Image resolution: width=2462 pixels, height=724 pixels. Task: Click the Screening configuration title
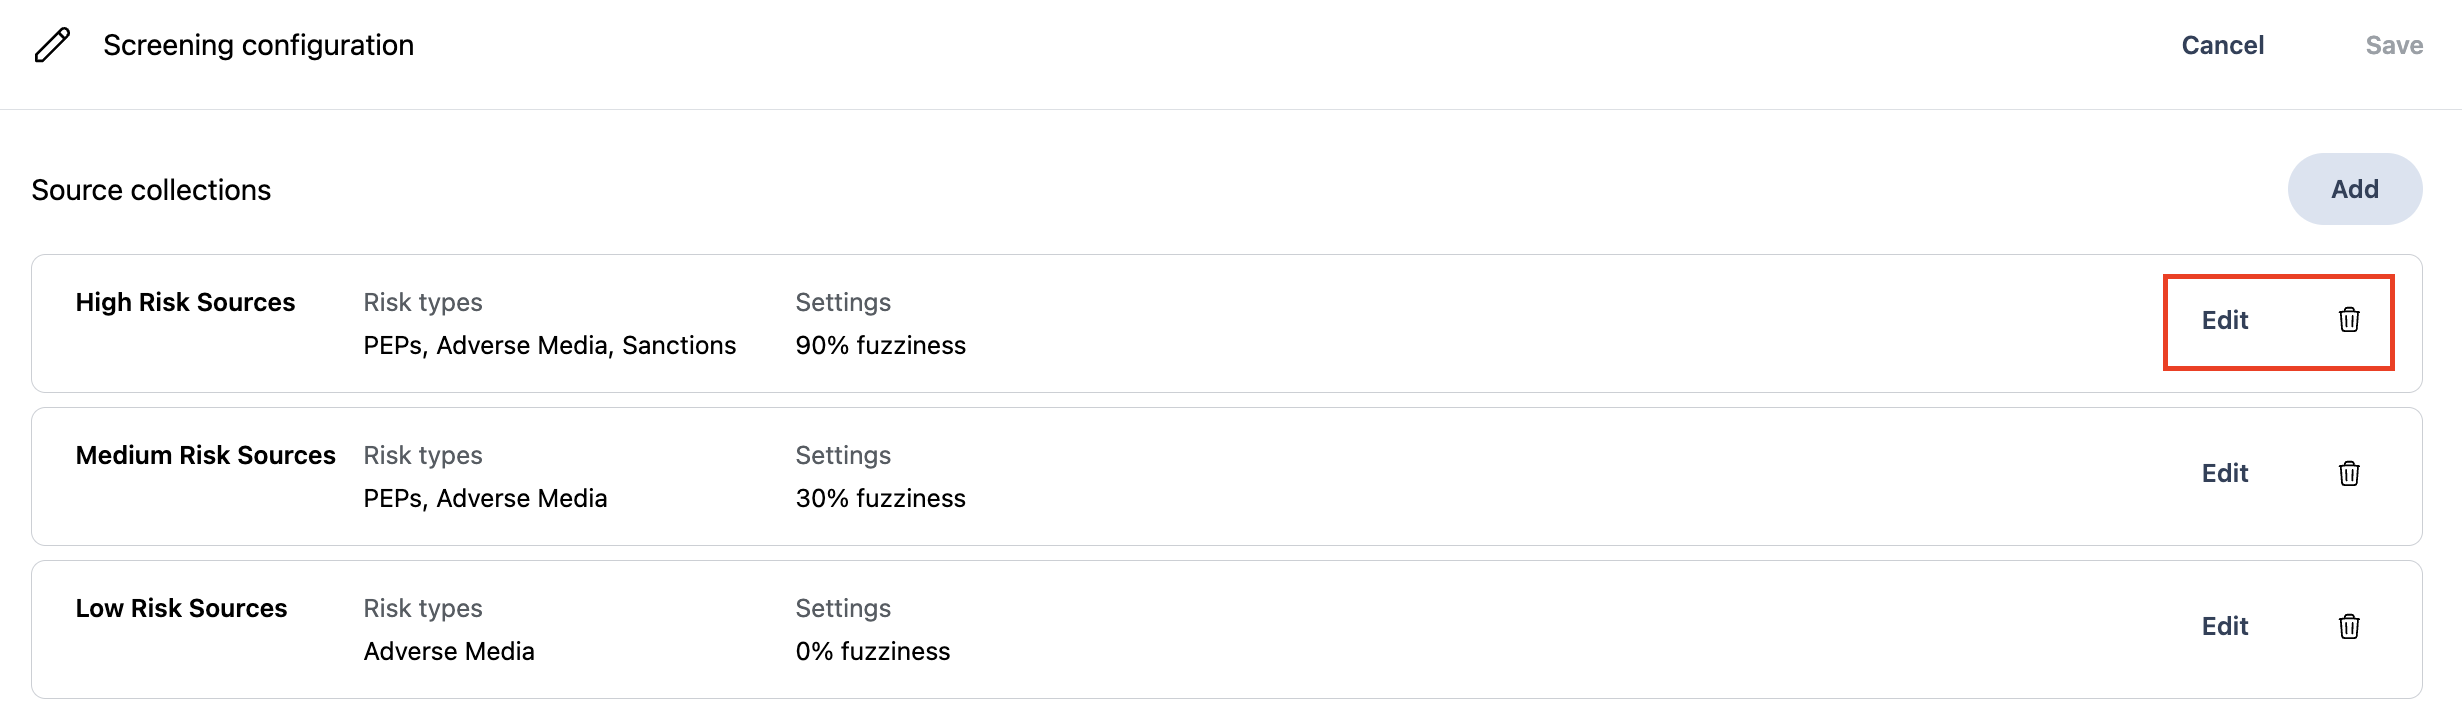[258, 44]
